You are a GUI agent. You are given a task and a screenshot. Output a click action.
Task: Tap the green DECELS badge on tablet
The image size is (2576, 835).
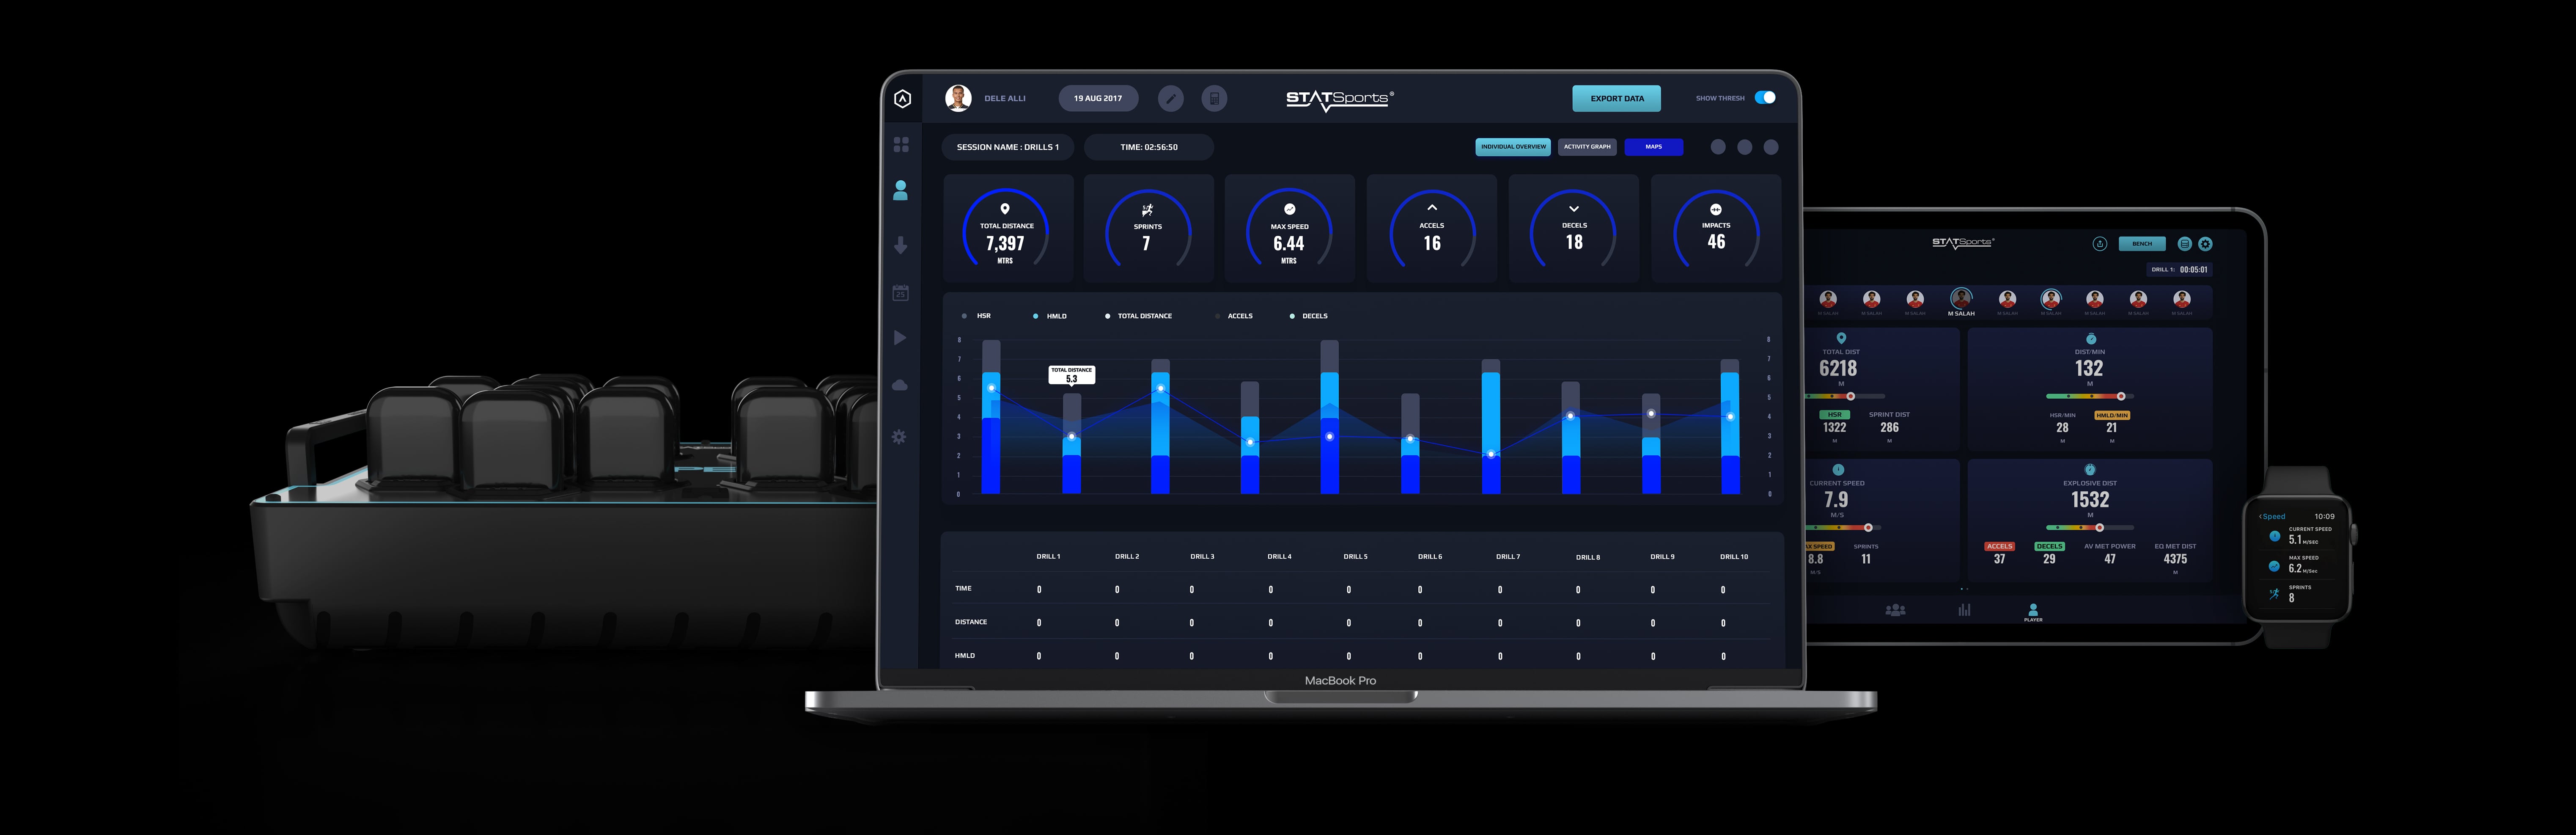(x=2049, y=547)
